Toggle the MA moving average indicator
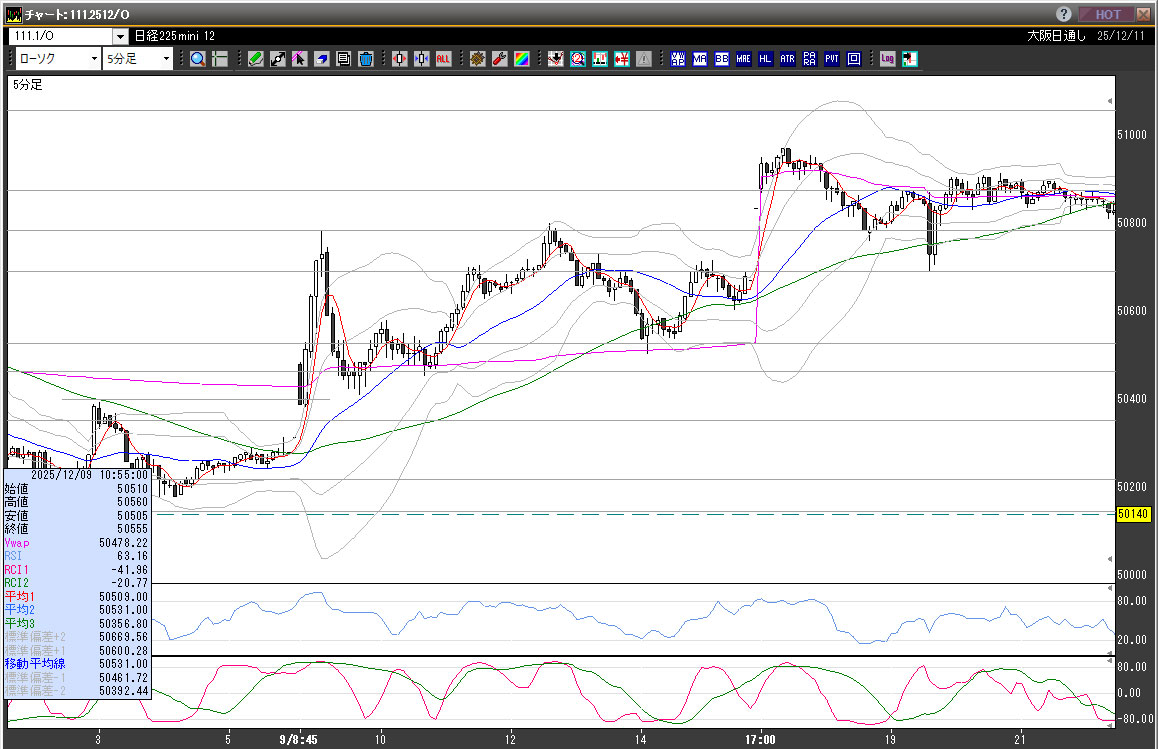Viewport: 1158px width, 749px height. [700, 59]
